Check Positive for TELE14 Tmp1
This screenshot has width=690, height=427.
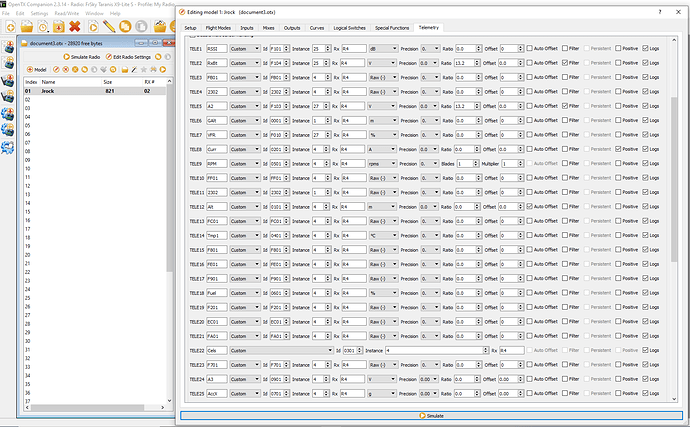pyautogui.click(x=618, y=236)
